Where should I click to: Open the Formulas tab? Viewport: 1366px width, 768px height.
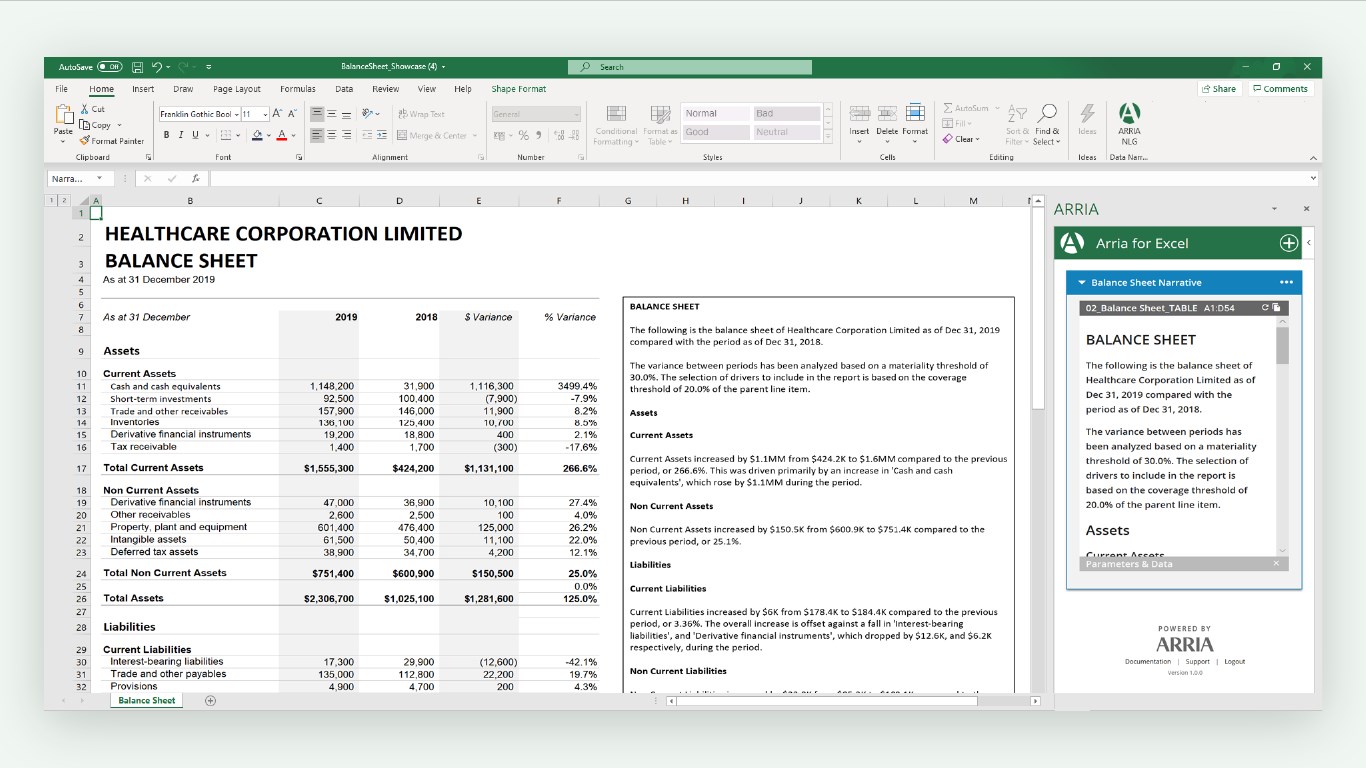point(298,89)
